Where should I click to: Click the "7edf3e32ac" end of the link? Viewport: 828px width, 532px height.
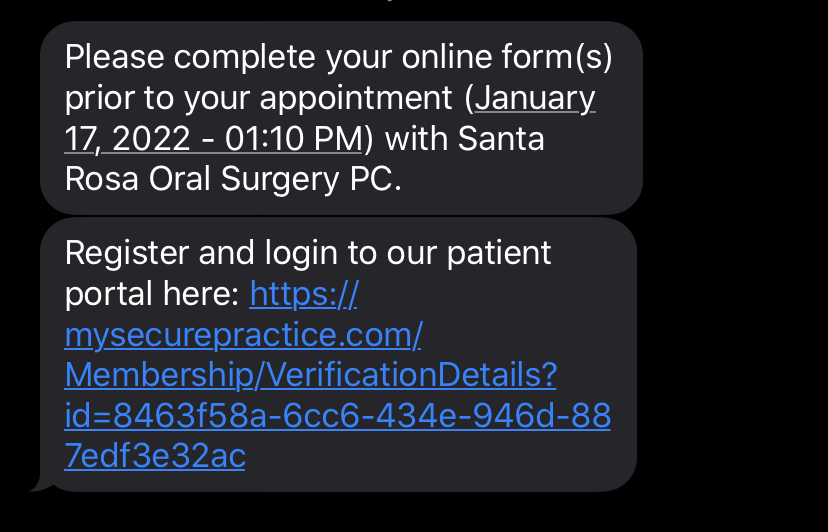155,455
